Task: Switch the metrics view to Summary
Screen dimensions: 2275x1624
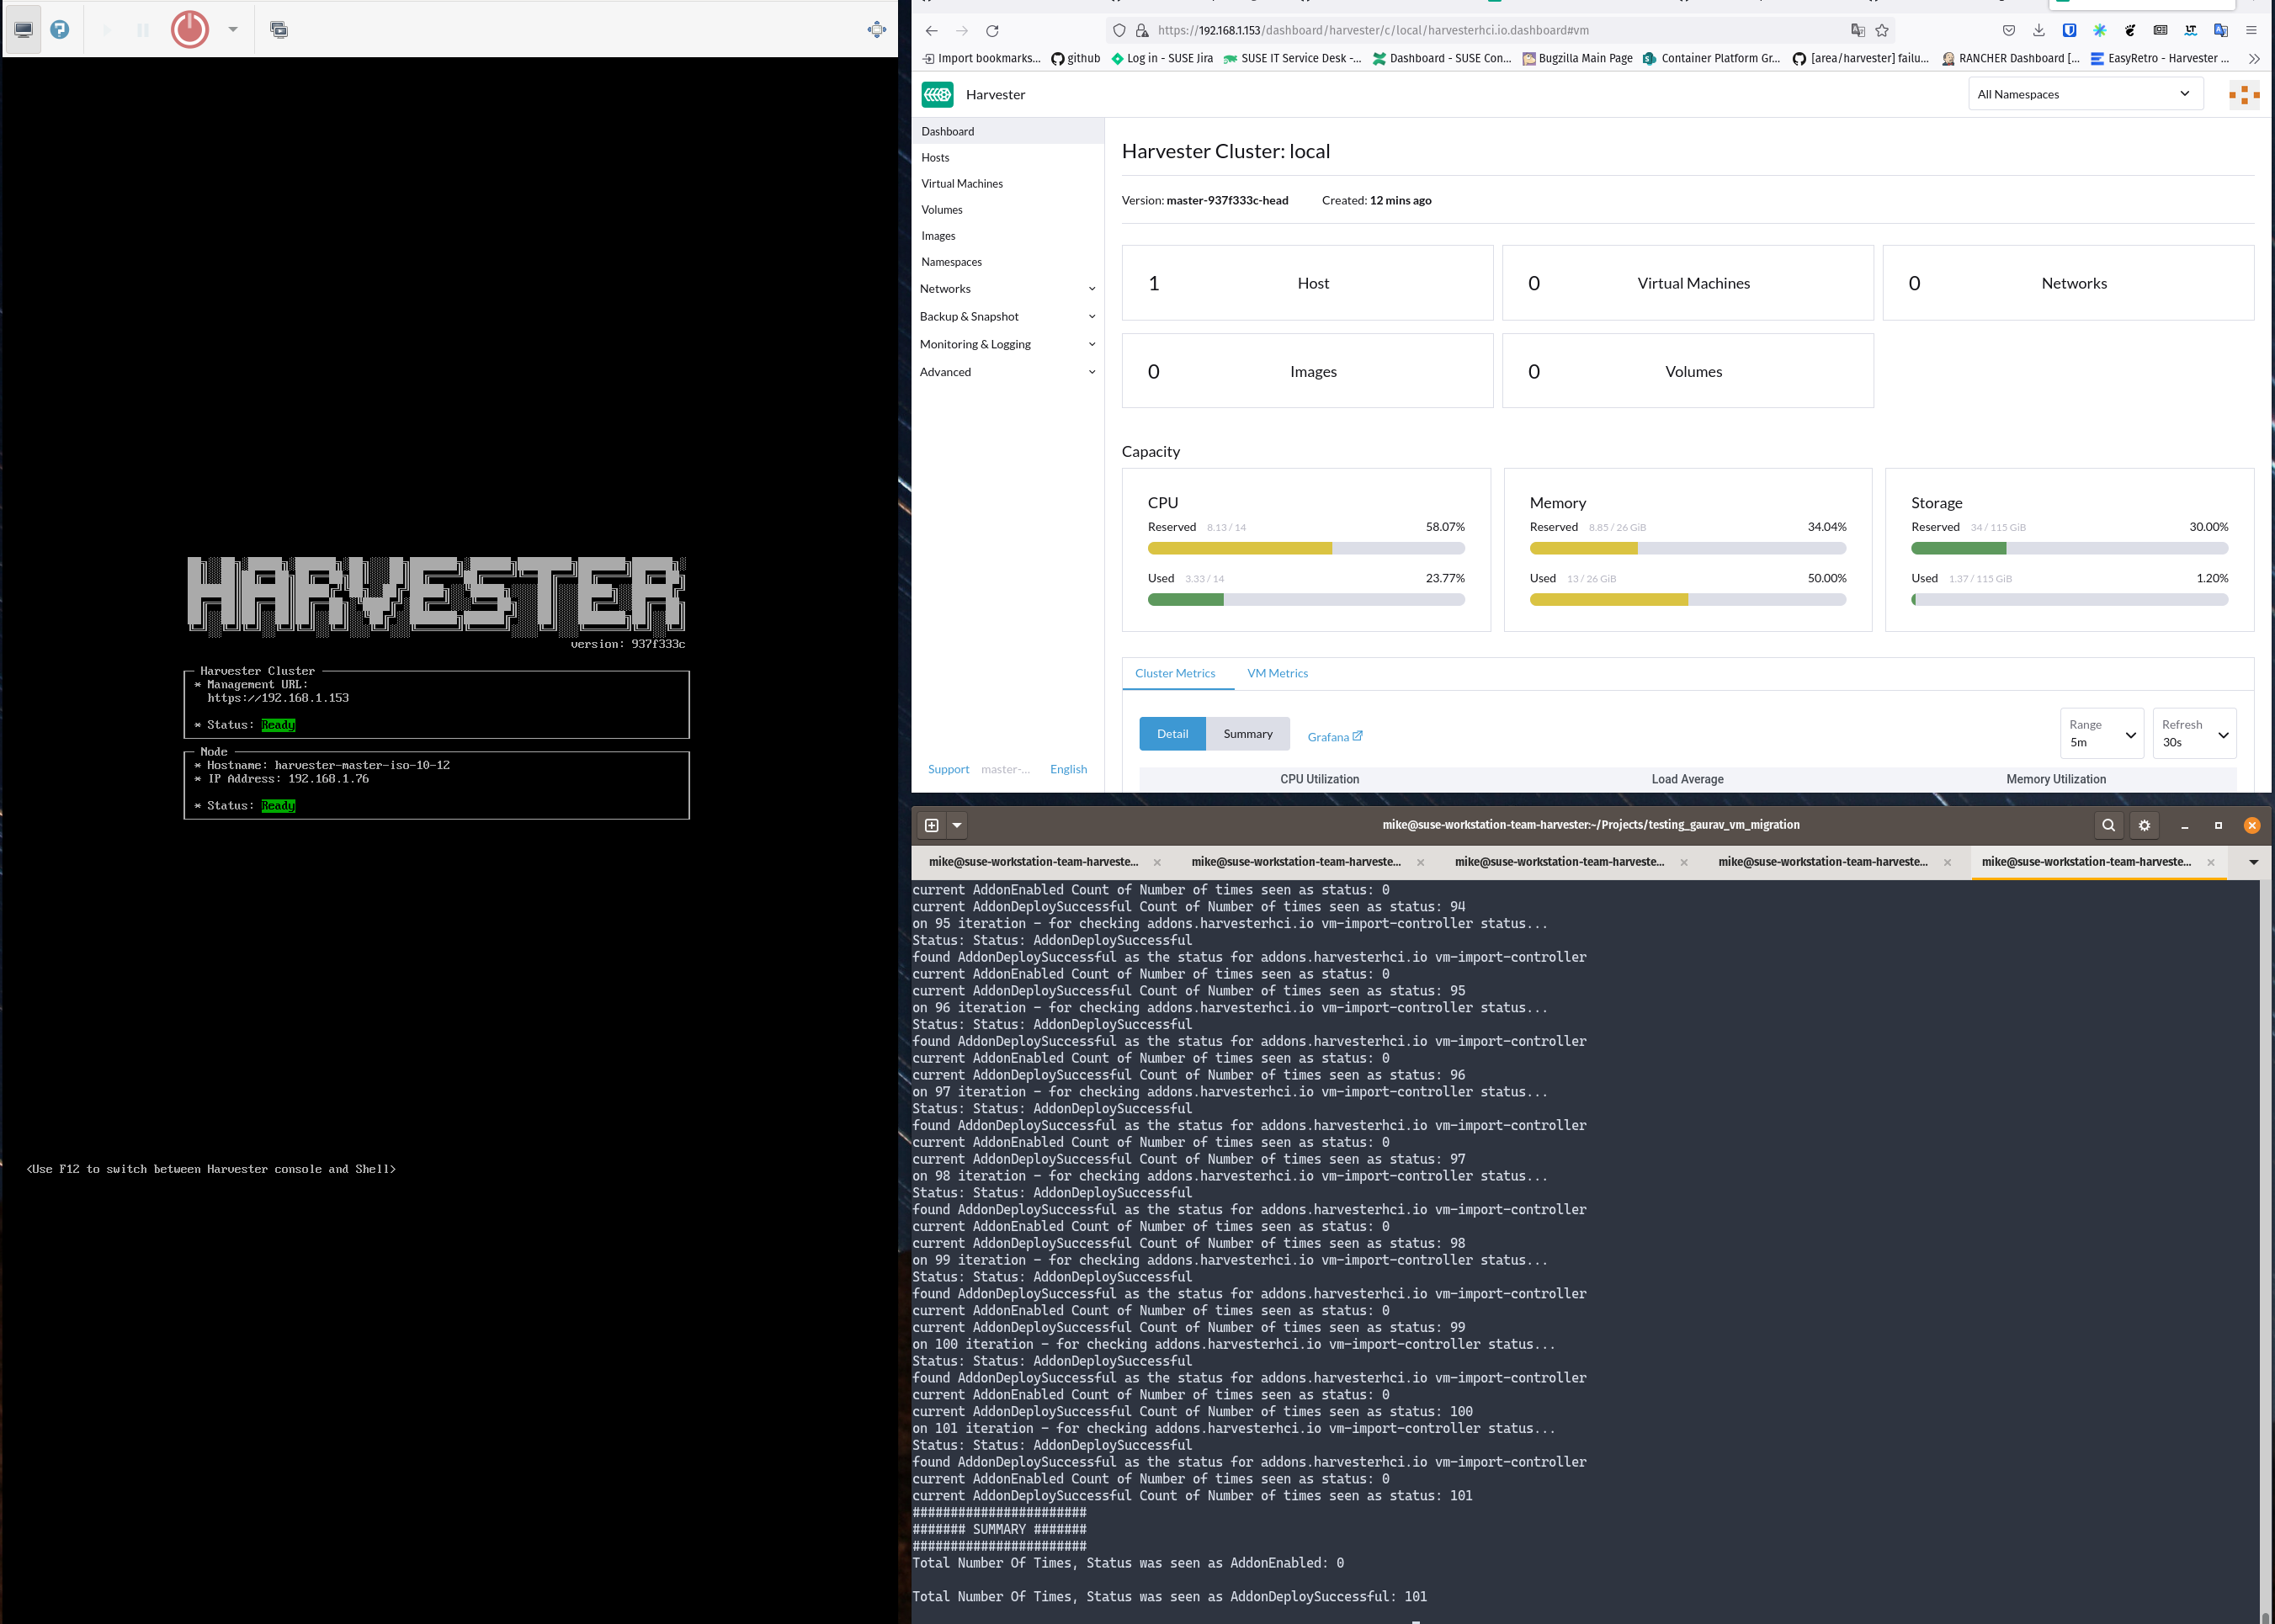Action: tap(1247, 733)
